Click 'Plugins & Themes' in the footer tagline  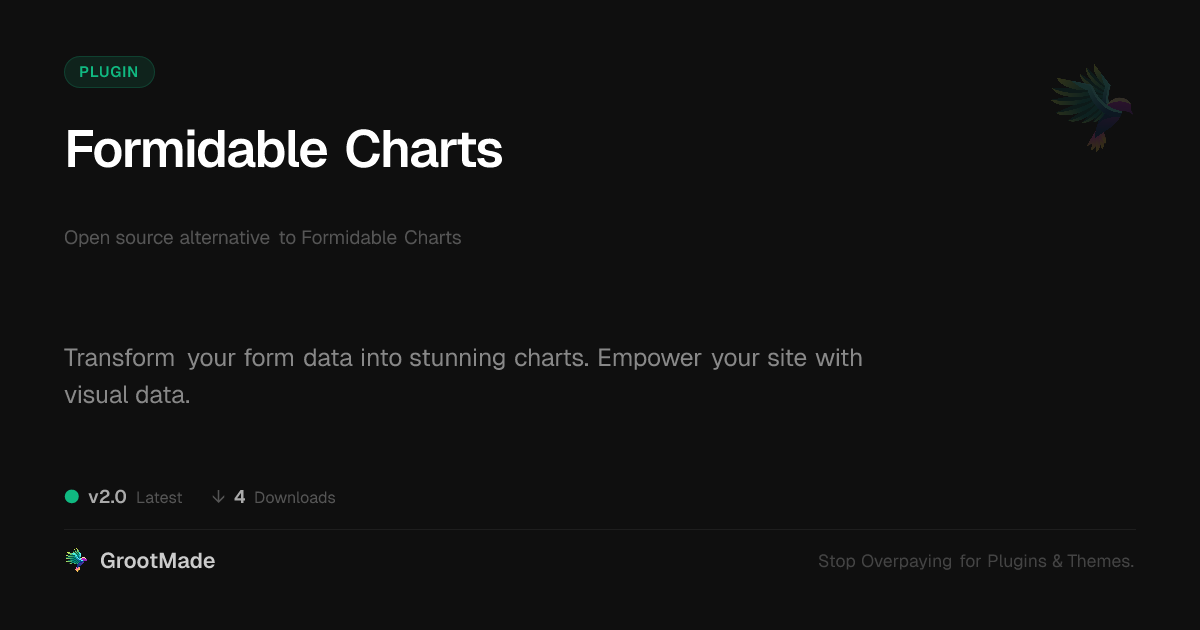coord(1060,562)
